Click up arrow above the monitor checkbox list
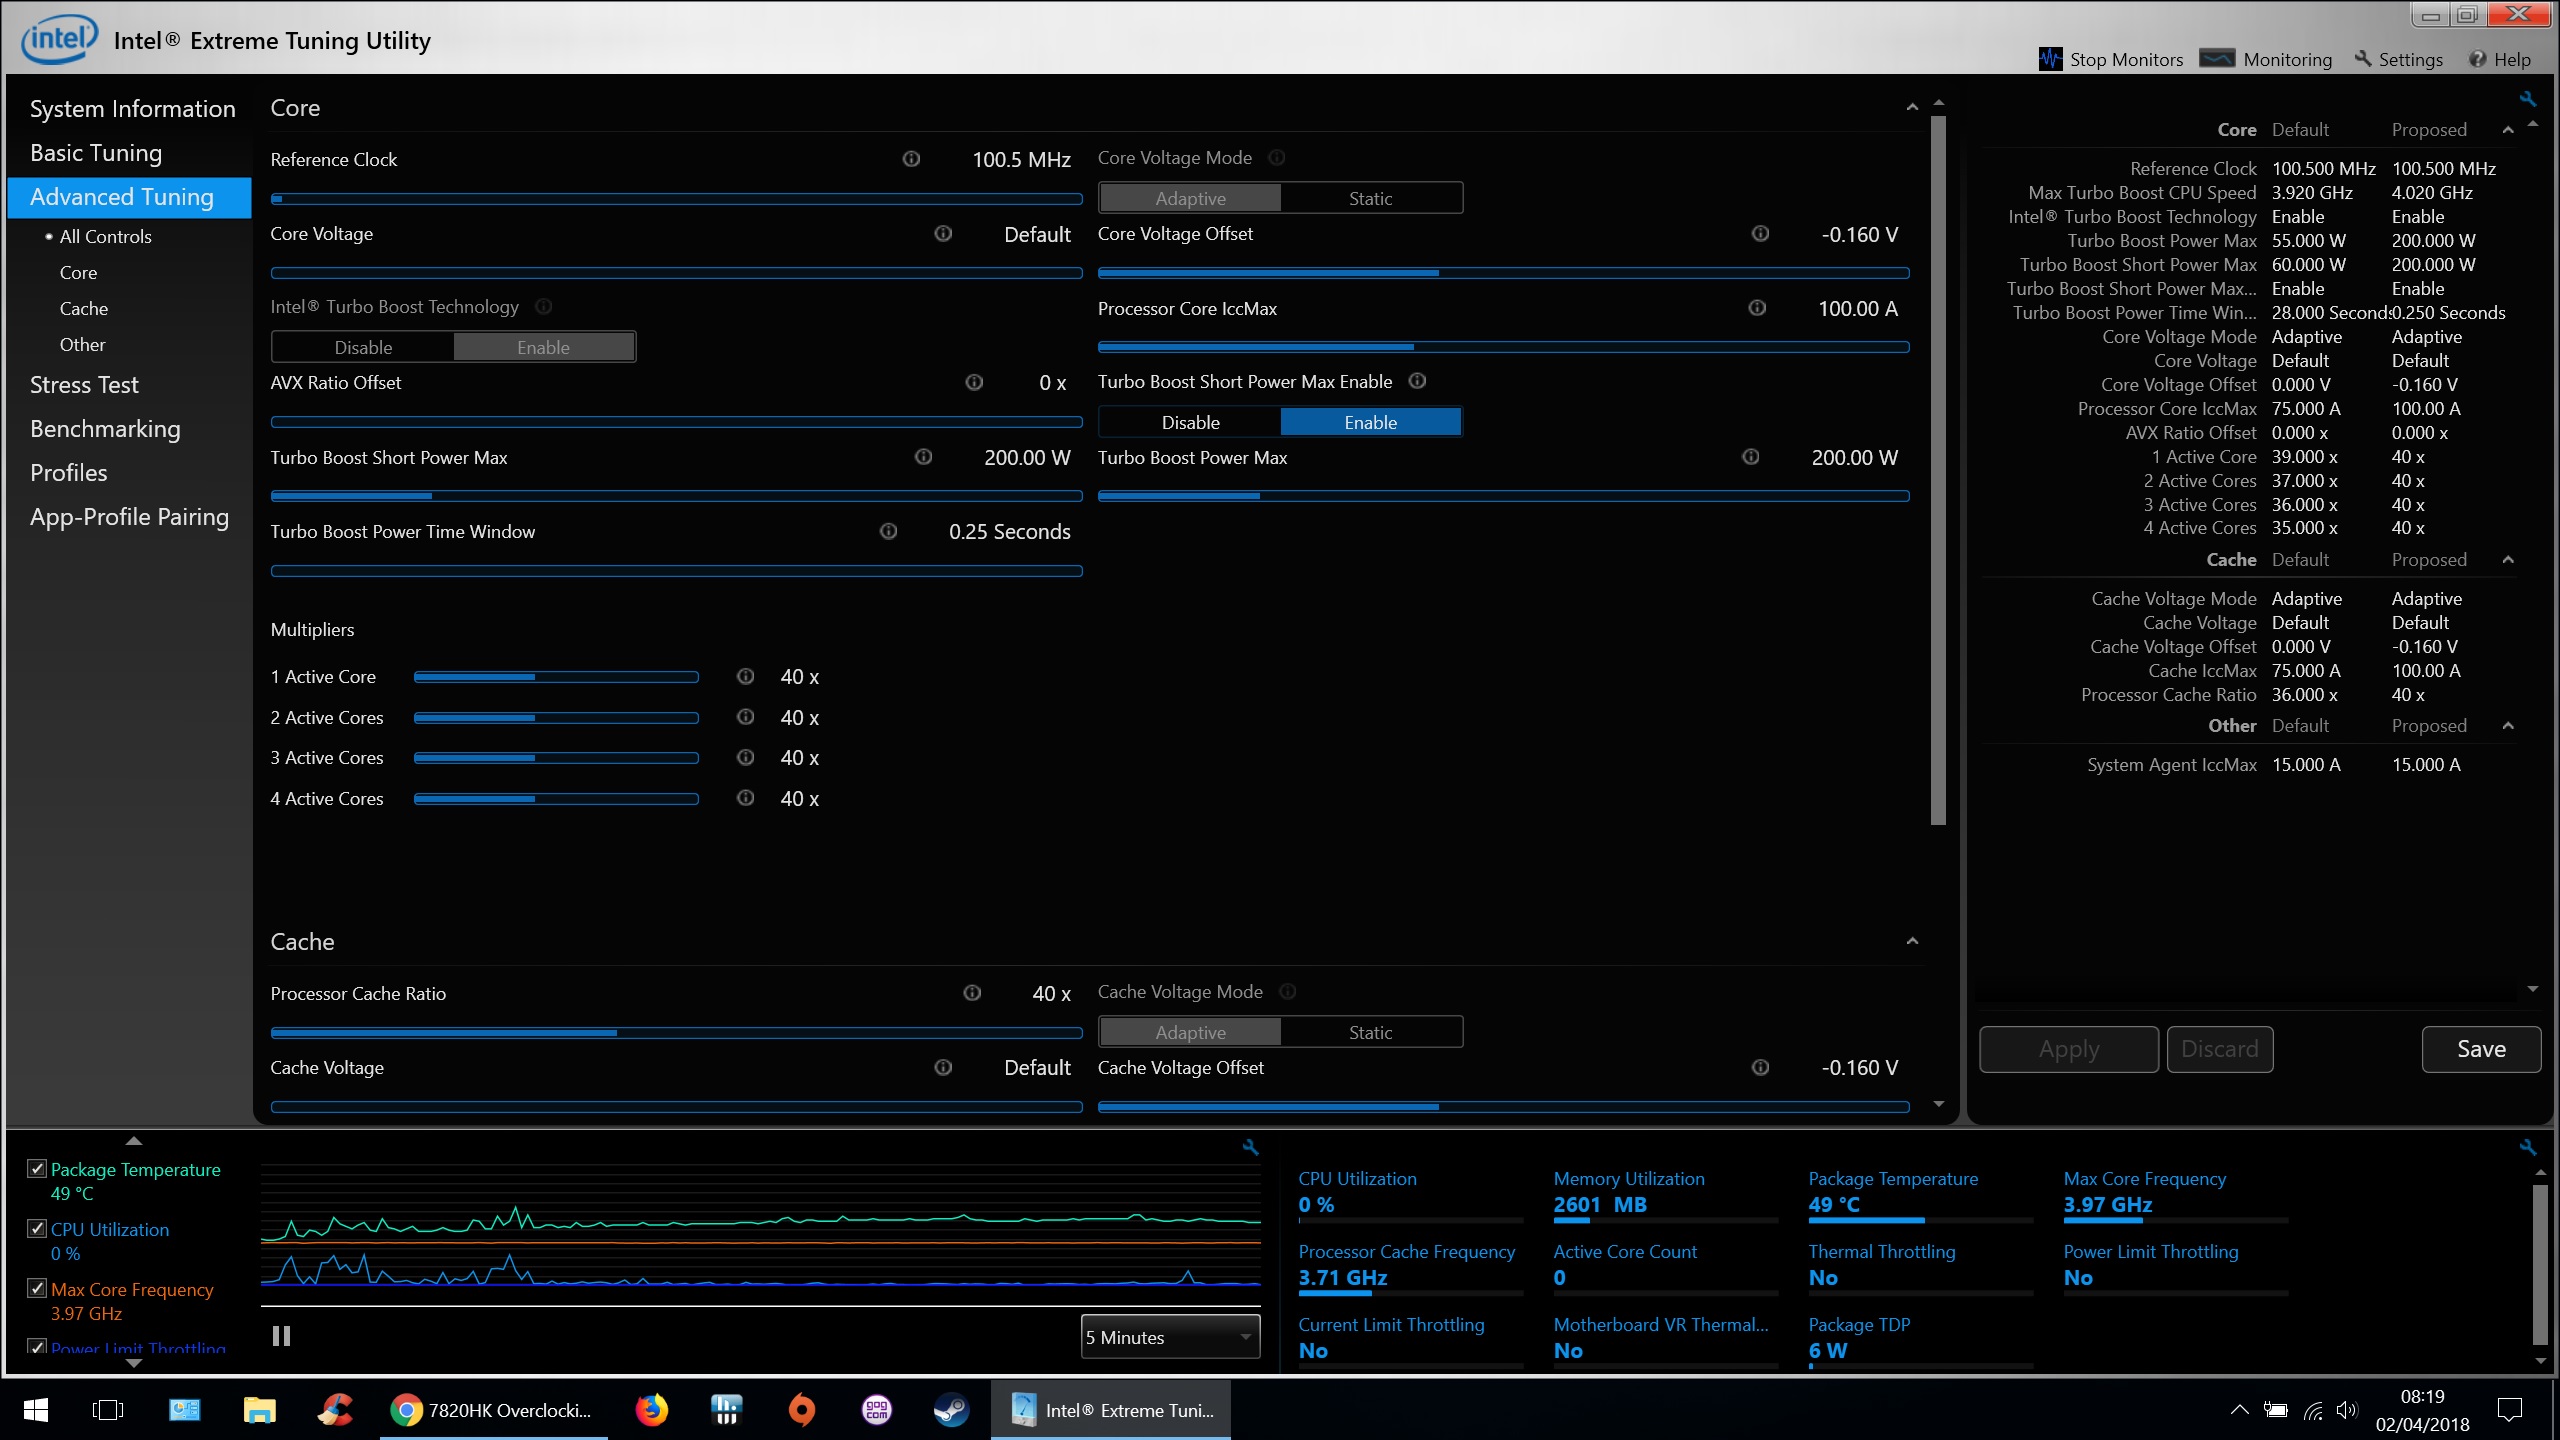2560x1440 pixels. point(133,1141)
